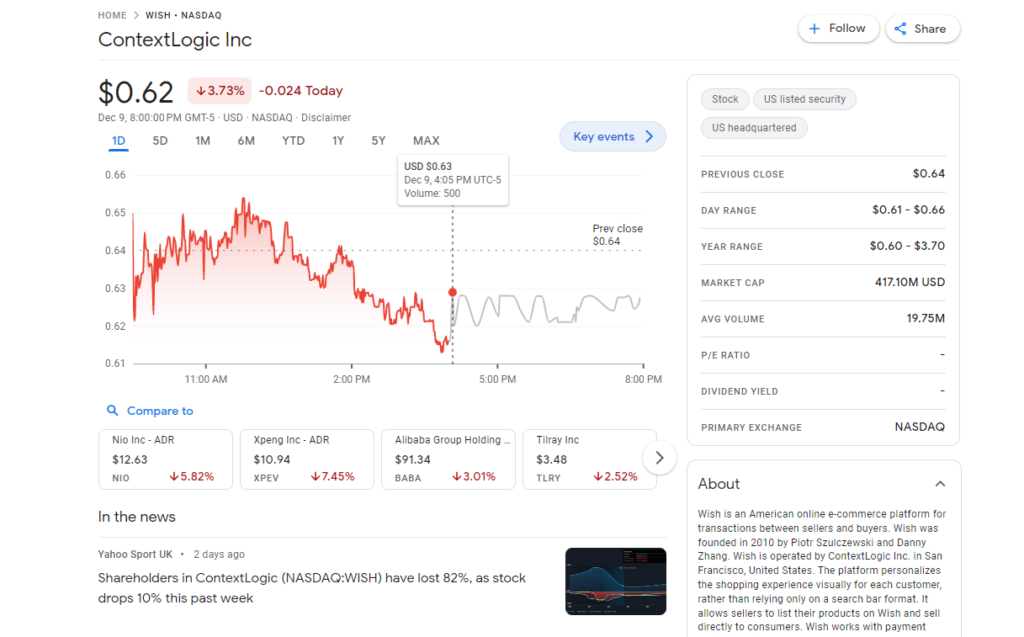1024x637 pixels.
Task: Go to HOME breadcrumb link
Action: [x=112, y=15]
